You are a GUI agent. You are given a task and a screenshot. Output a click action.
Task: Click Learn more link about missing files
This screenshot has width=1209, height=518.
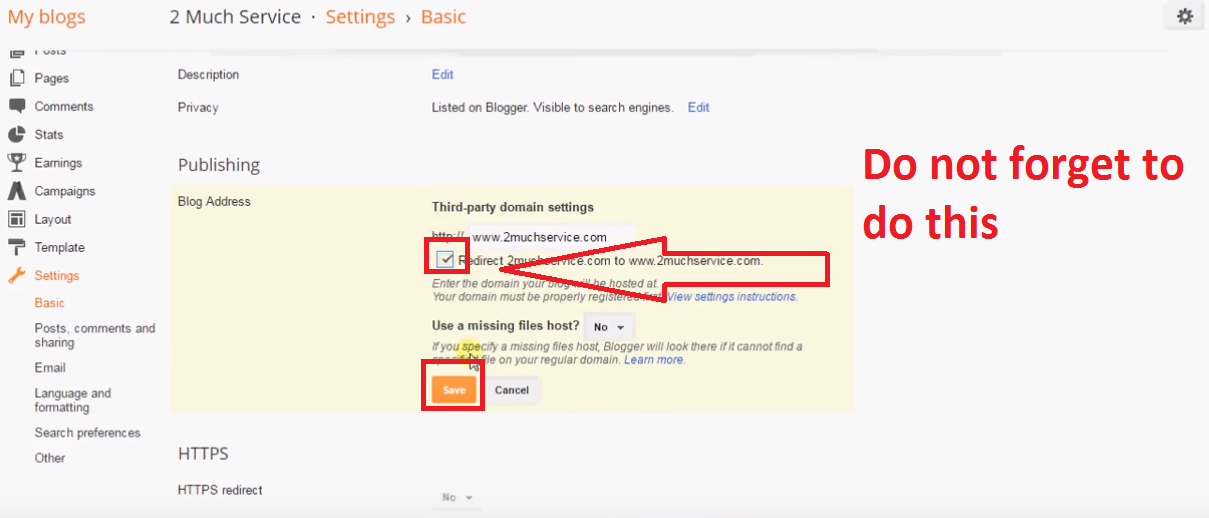tap(654, 360)
